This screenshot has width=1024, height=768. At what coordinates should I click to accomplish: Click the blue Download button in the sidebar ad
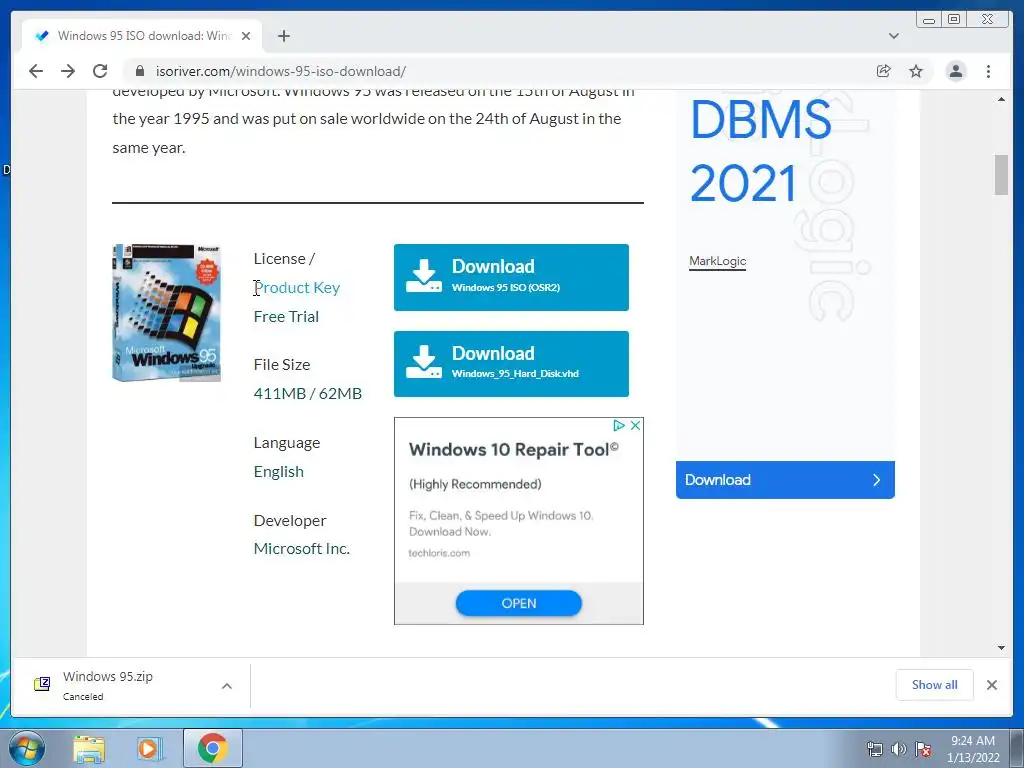[x=785, y=480]
